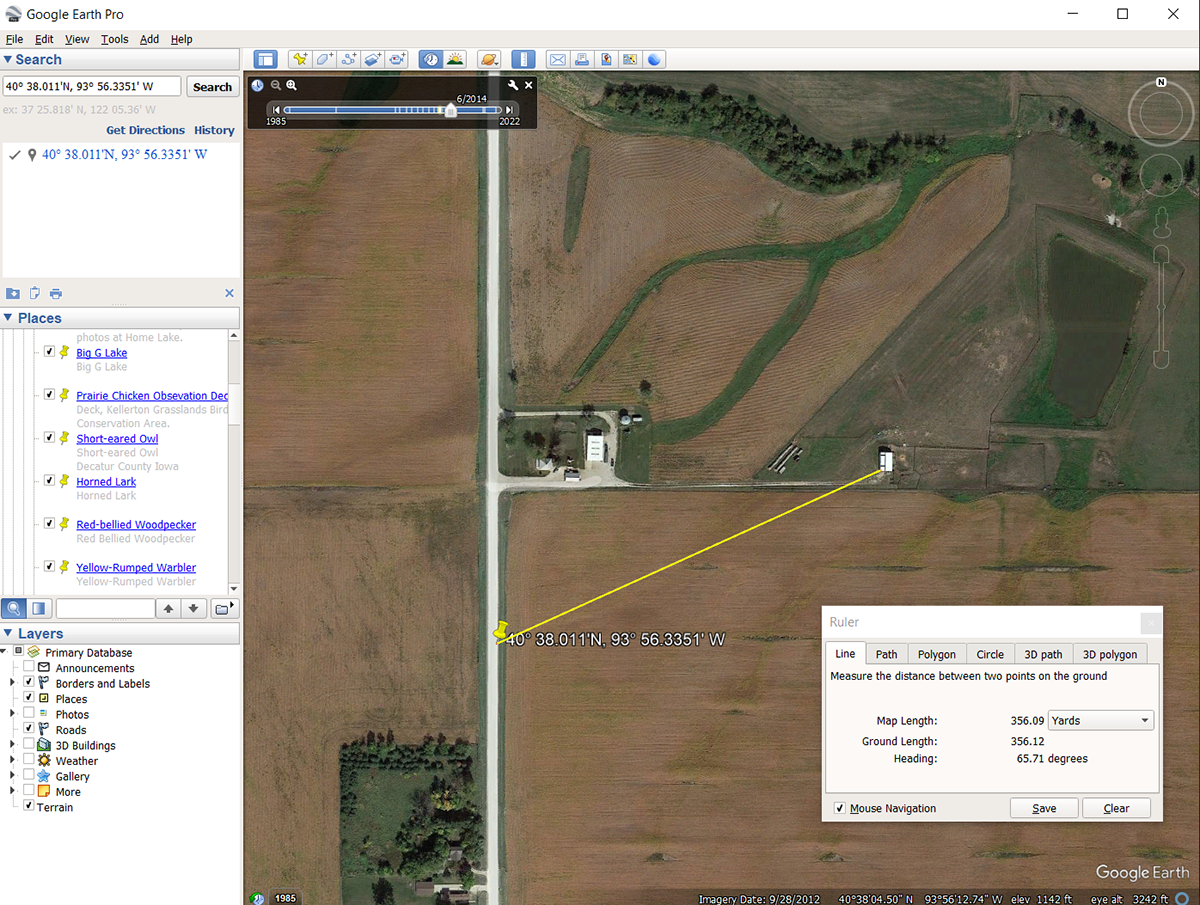The width and height of the screenshot is (1200, 905).
Task: Switch to the Path tab in Ruler
Action: [x=887, y=654]
